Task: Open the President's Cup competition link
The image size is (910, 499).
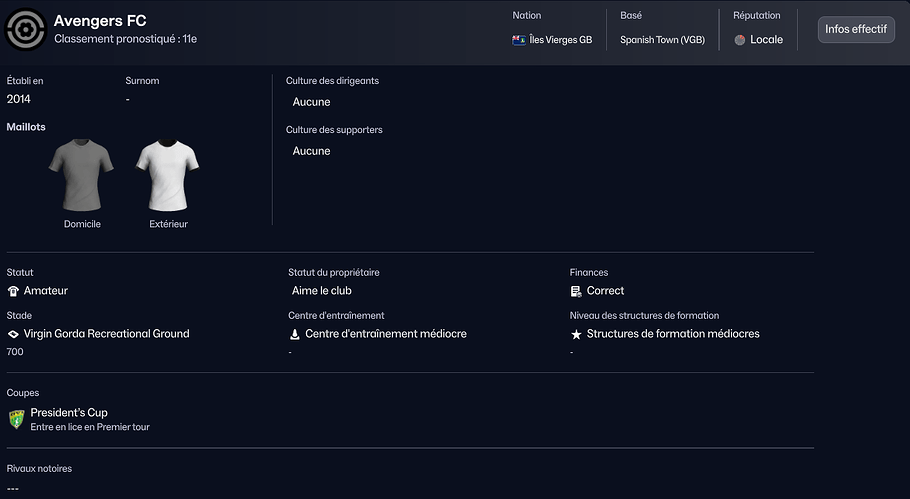Action: [69, 412]
